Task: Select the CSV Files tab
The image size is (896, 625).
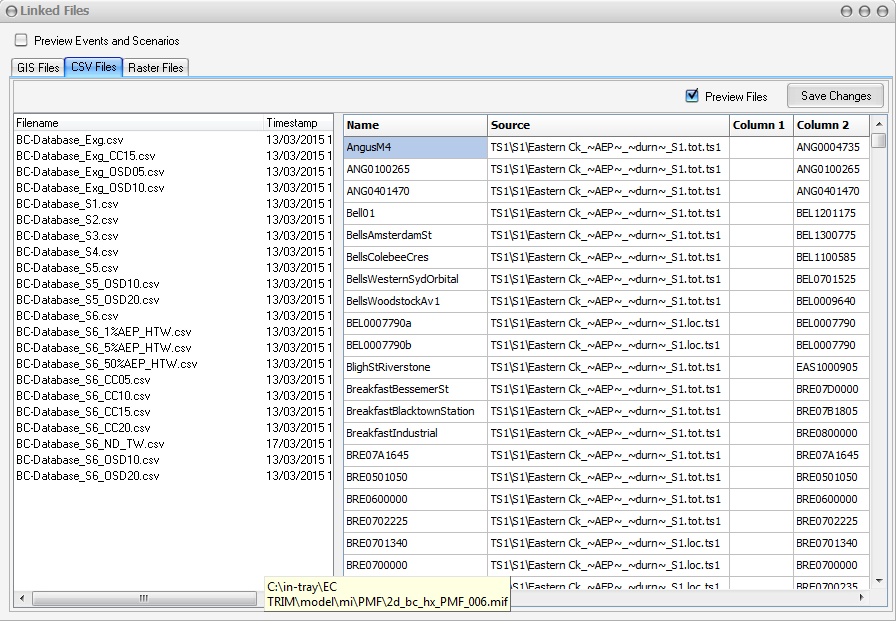Action: point(93,68)
